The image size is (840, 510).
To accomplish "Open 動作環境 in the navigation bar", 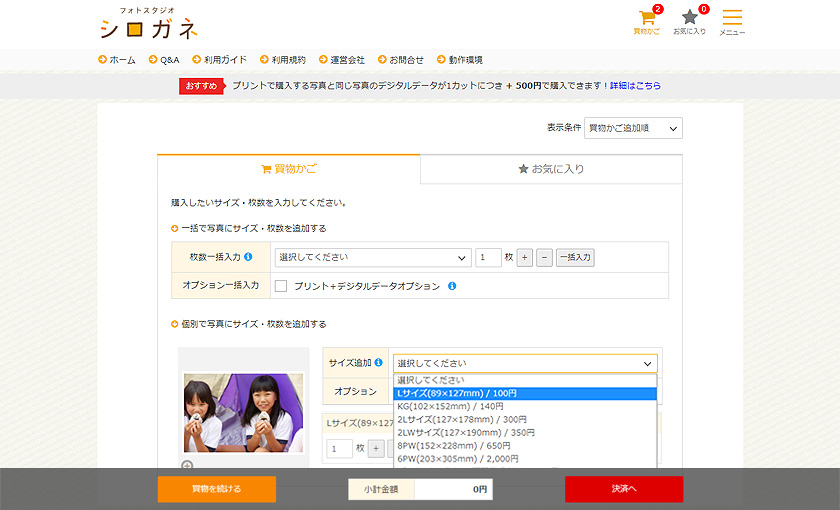I will click(x=460, y=60).
